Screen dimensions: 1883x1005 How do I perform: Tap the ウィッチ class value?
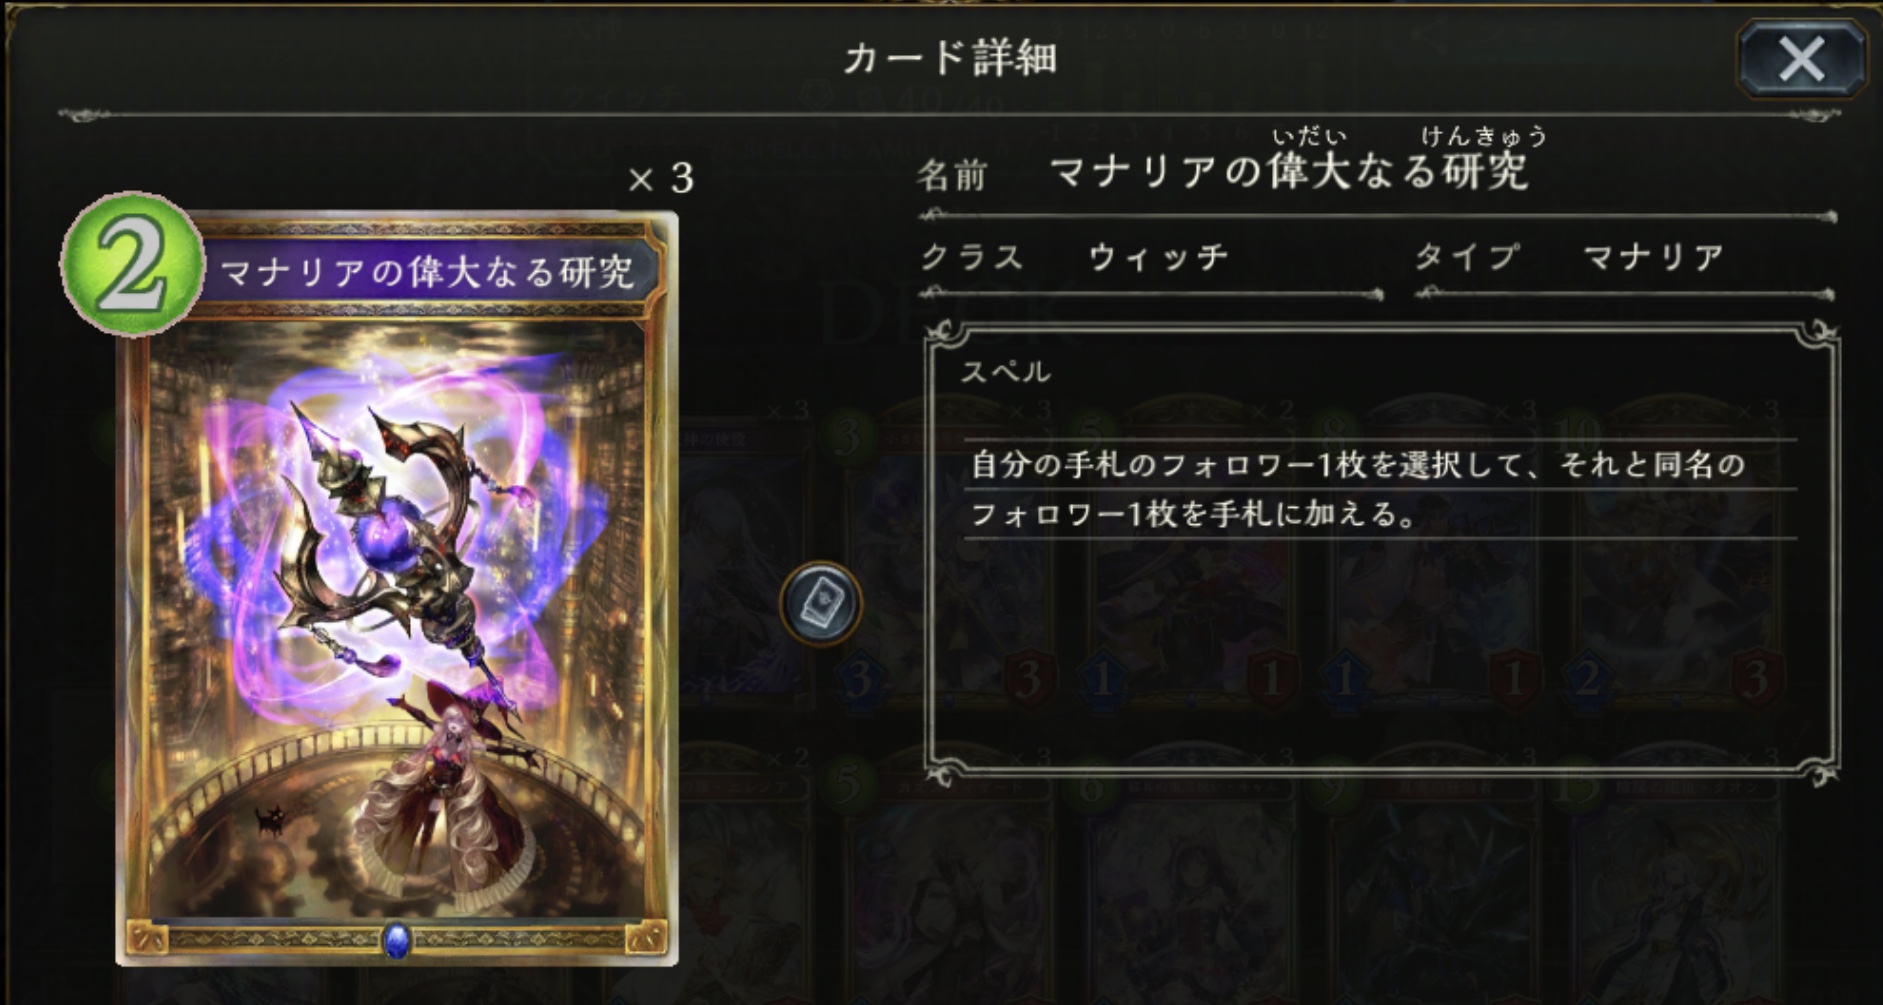pos(1158,257)
